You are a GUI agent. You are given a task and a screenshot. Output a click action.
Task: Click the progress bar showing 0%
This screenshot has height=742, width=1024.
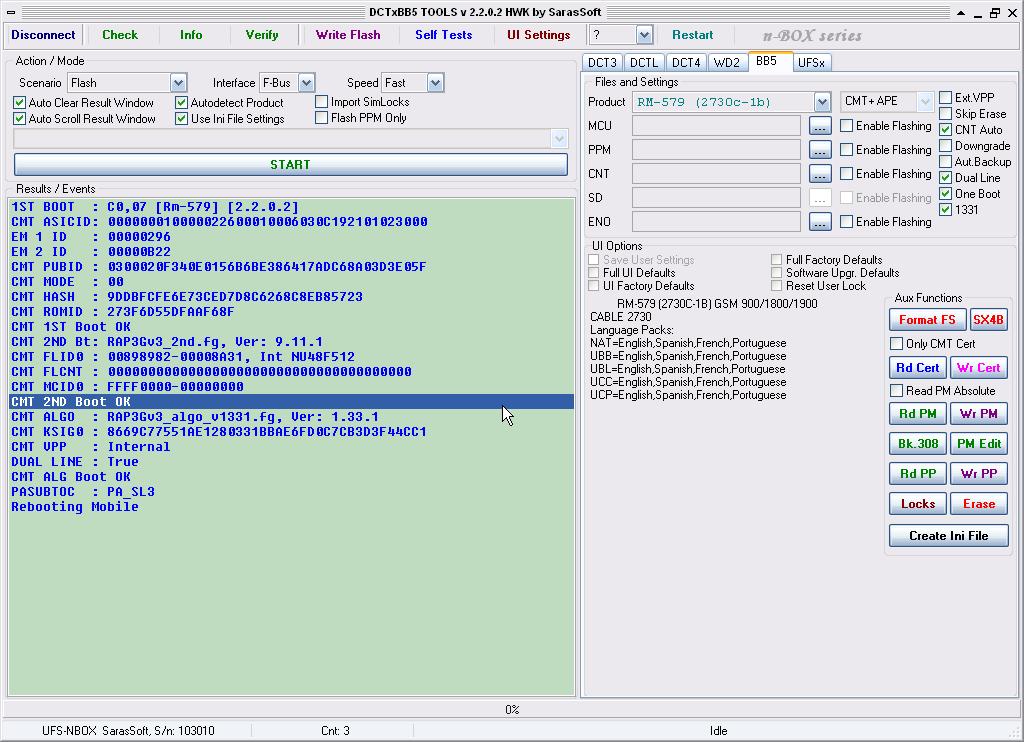[512, 709]
